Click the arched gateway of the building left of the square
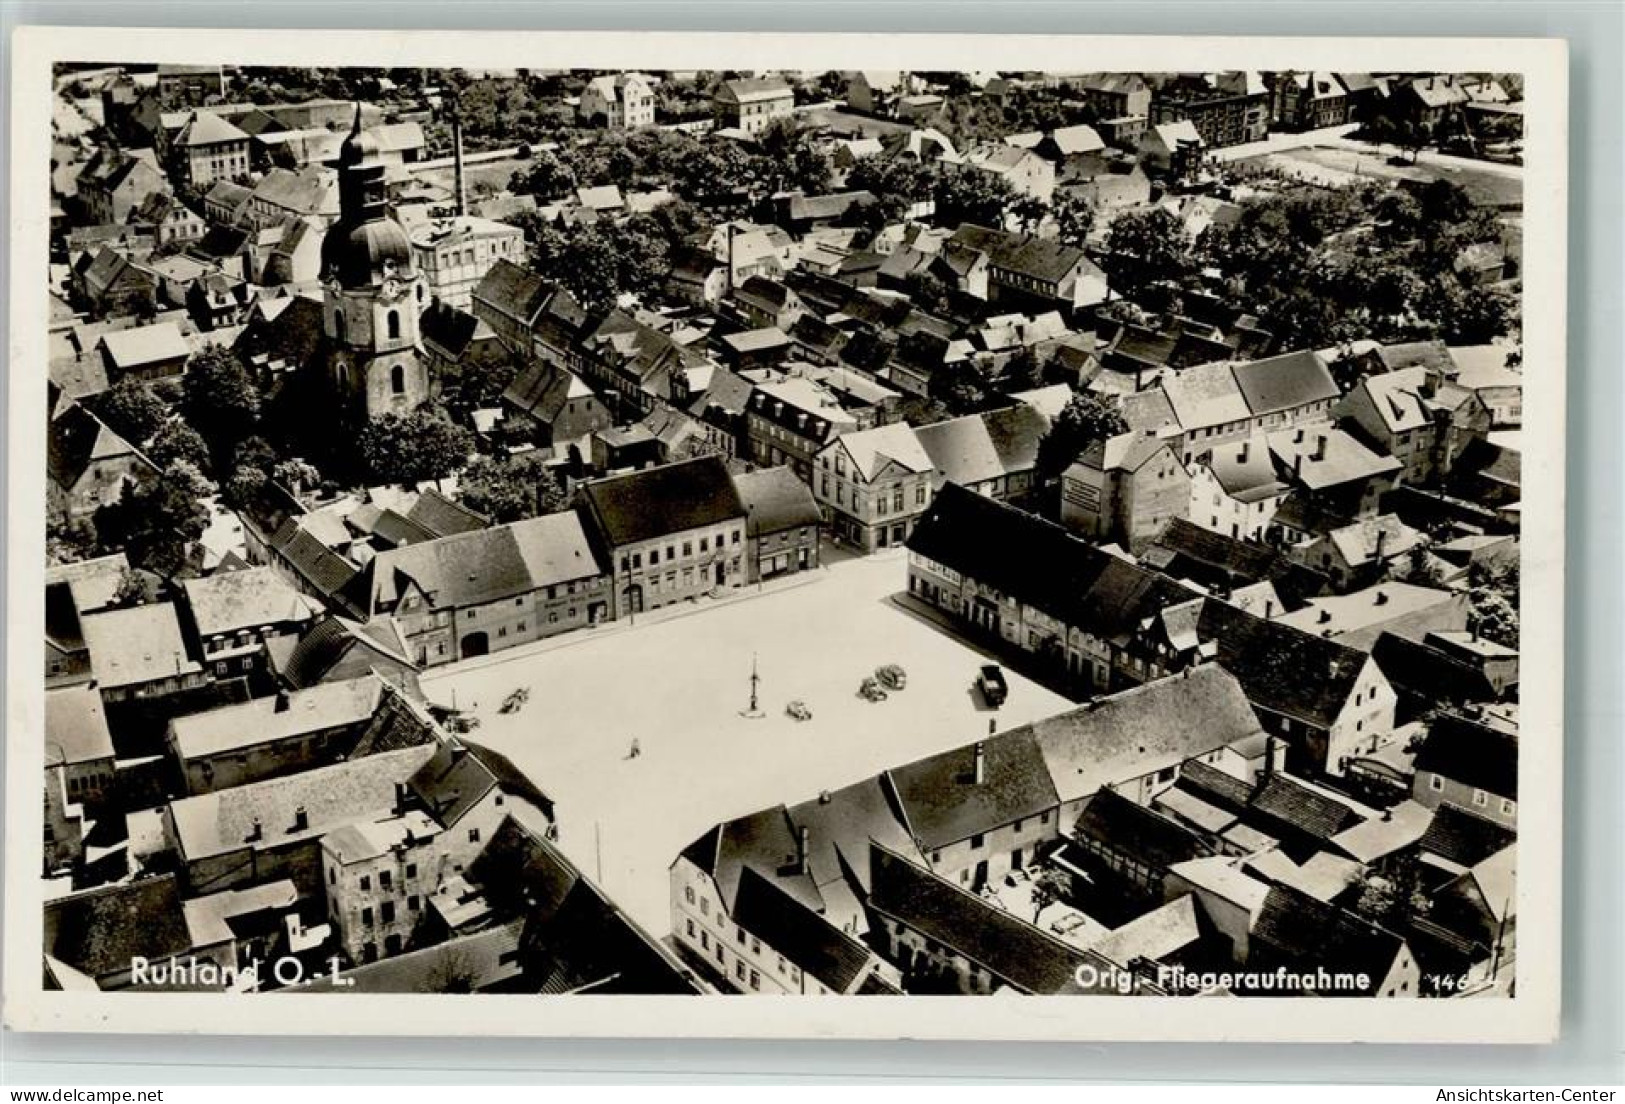Viewport: 1625px width, 1104px height. 474,643
